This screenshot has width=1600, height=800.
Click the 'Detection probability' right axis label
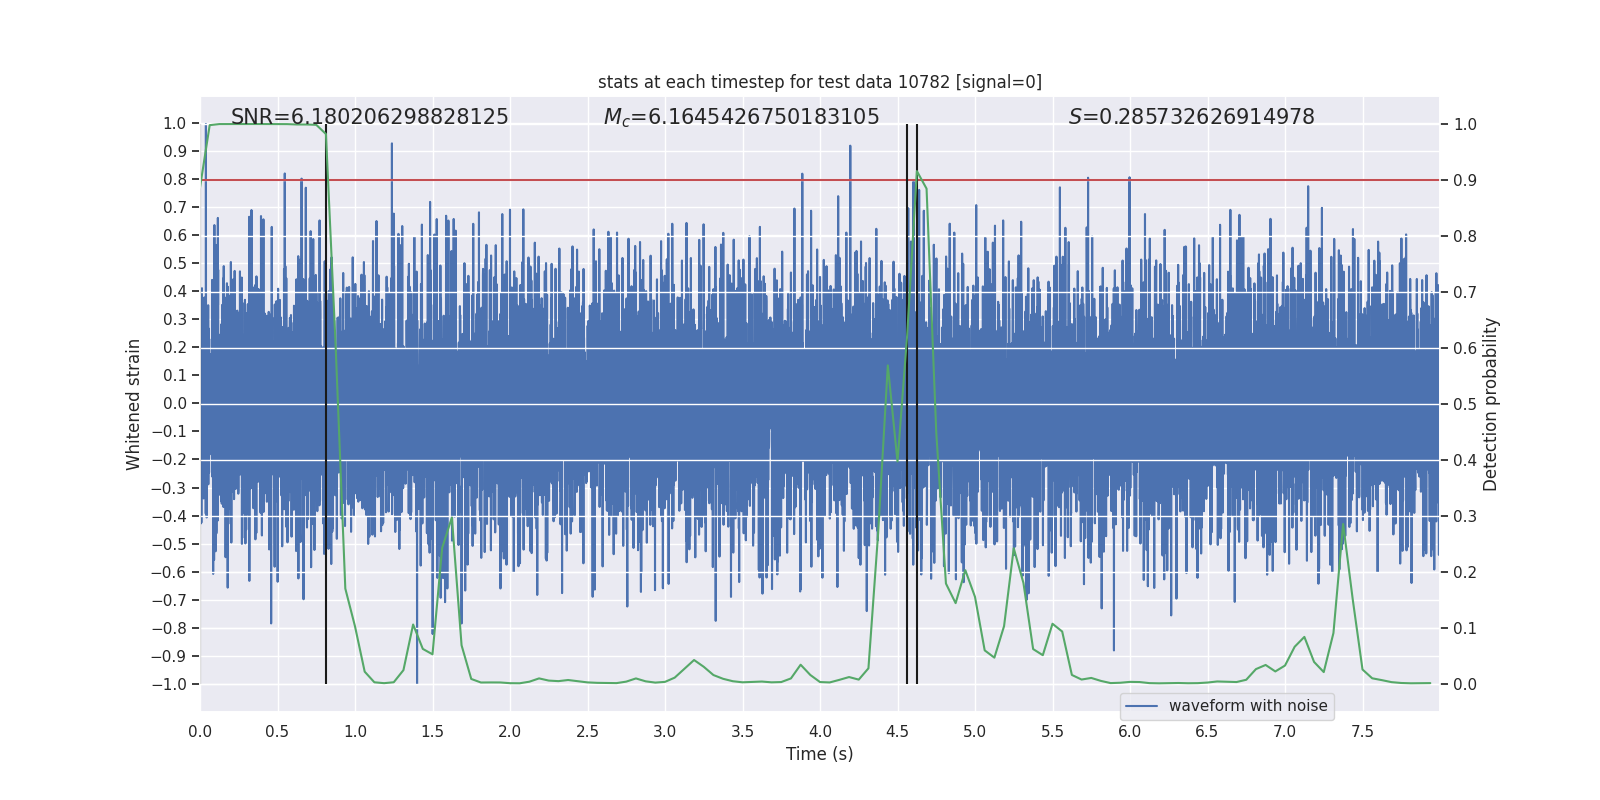coord(1491,404)
